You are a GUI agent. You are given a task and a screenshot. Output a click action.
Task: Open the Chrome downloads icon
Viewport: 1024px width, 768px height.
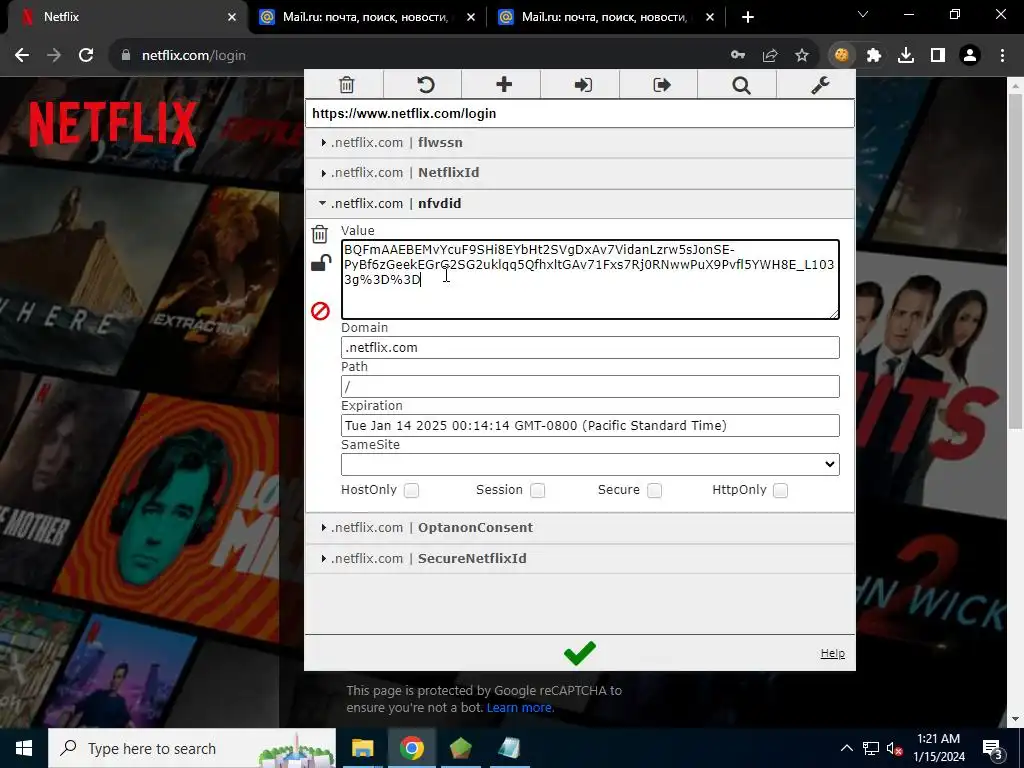906,56
